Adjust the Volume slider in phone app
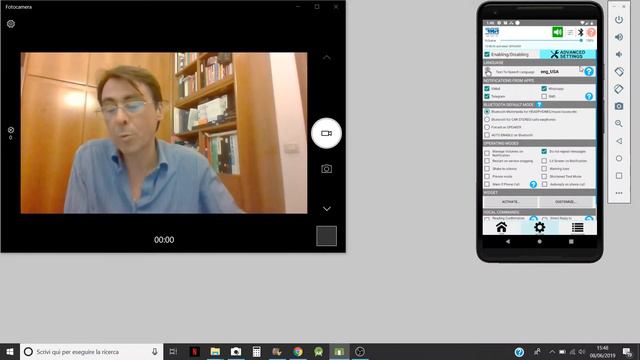 [541, 40]
